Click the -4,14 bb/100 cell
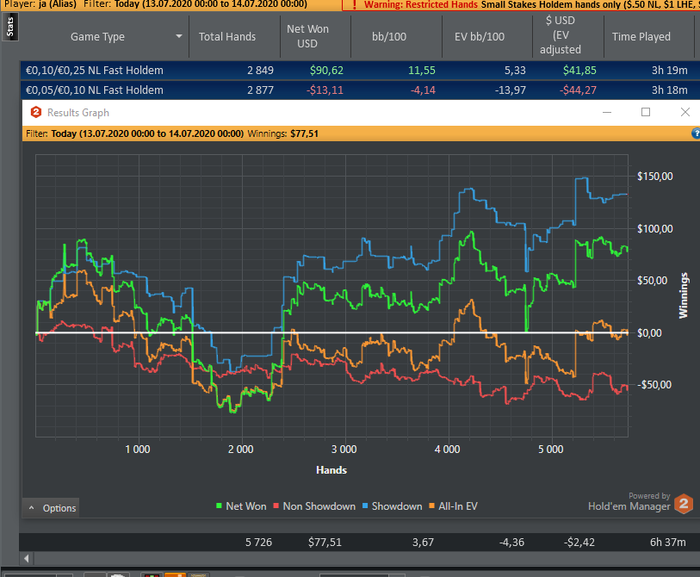Image resolution: width=700 pixels, height=577 pixels. click(423, 90)
